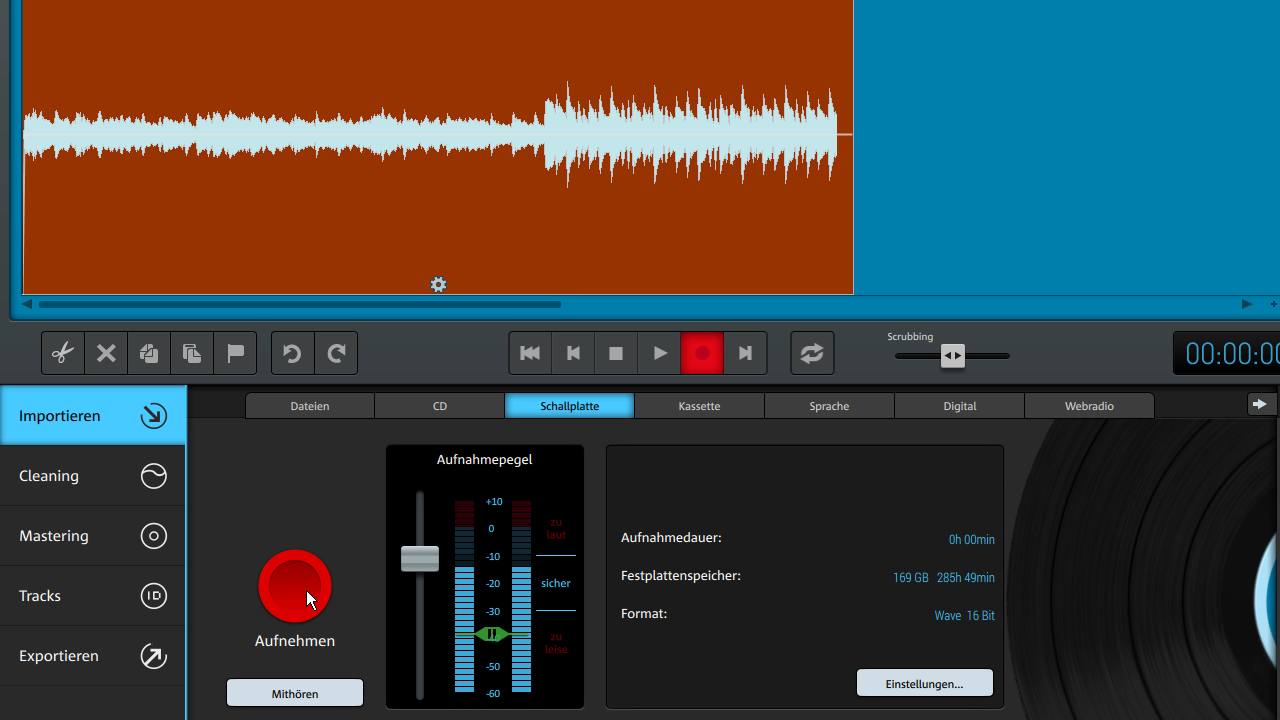Select the scissors cut tool
This screenshot has height=720, width=1280.
[x=63, y=353]
